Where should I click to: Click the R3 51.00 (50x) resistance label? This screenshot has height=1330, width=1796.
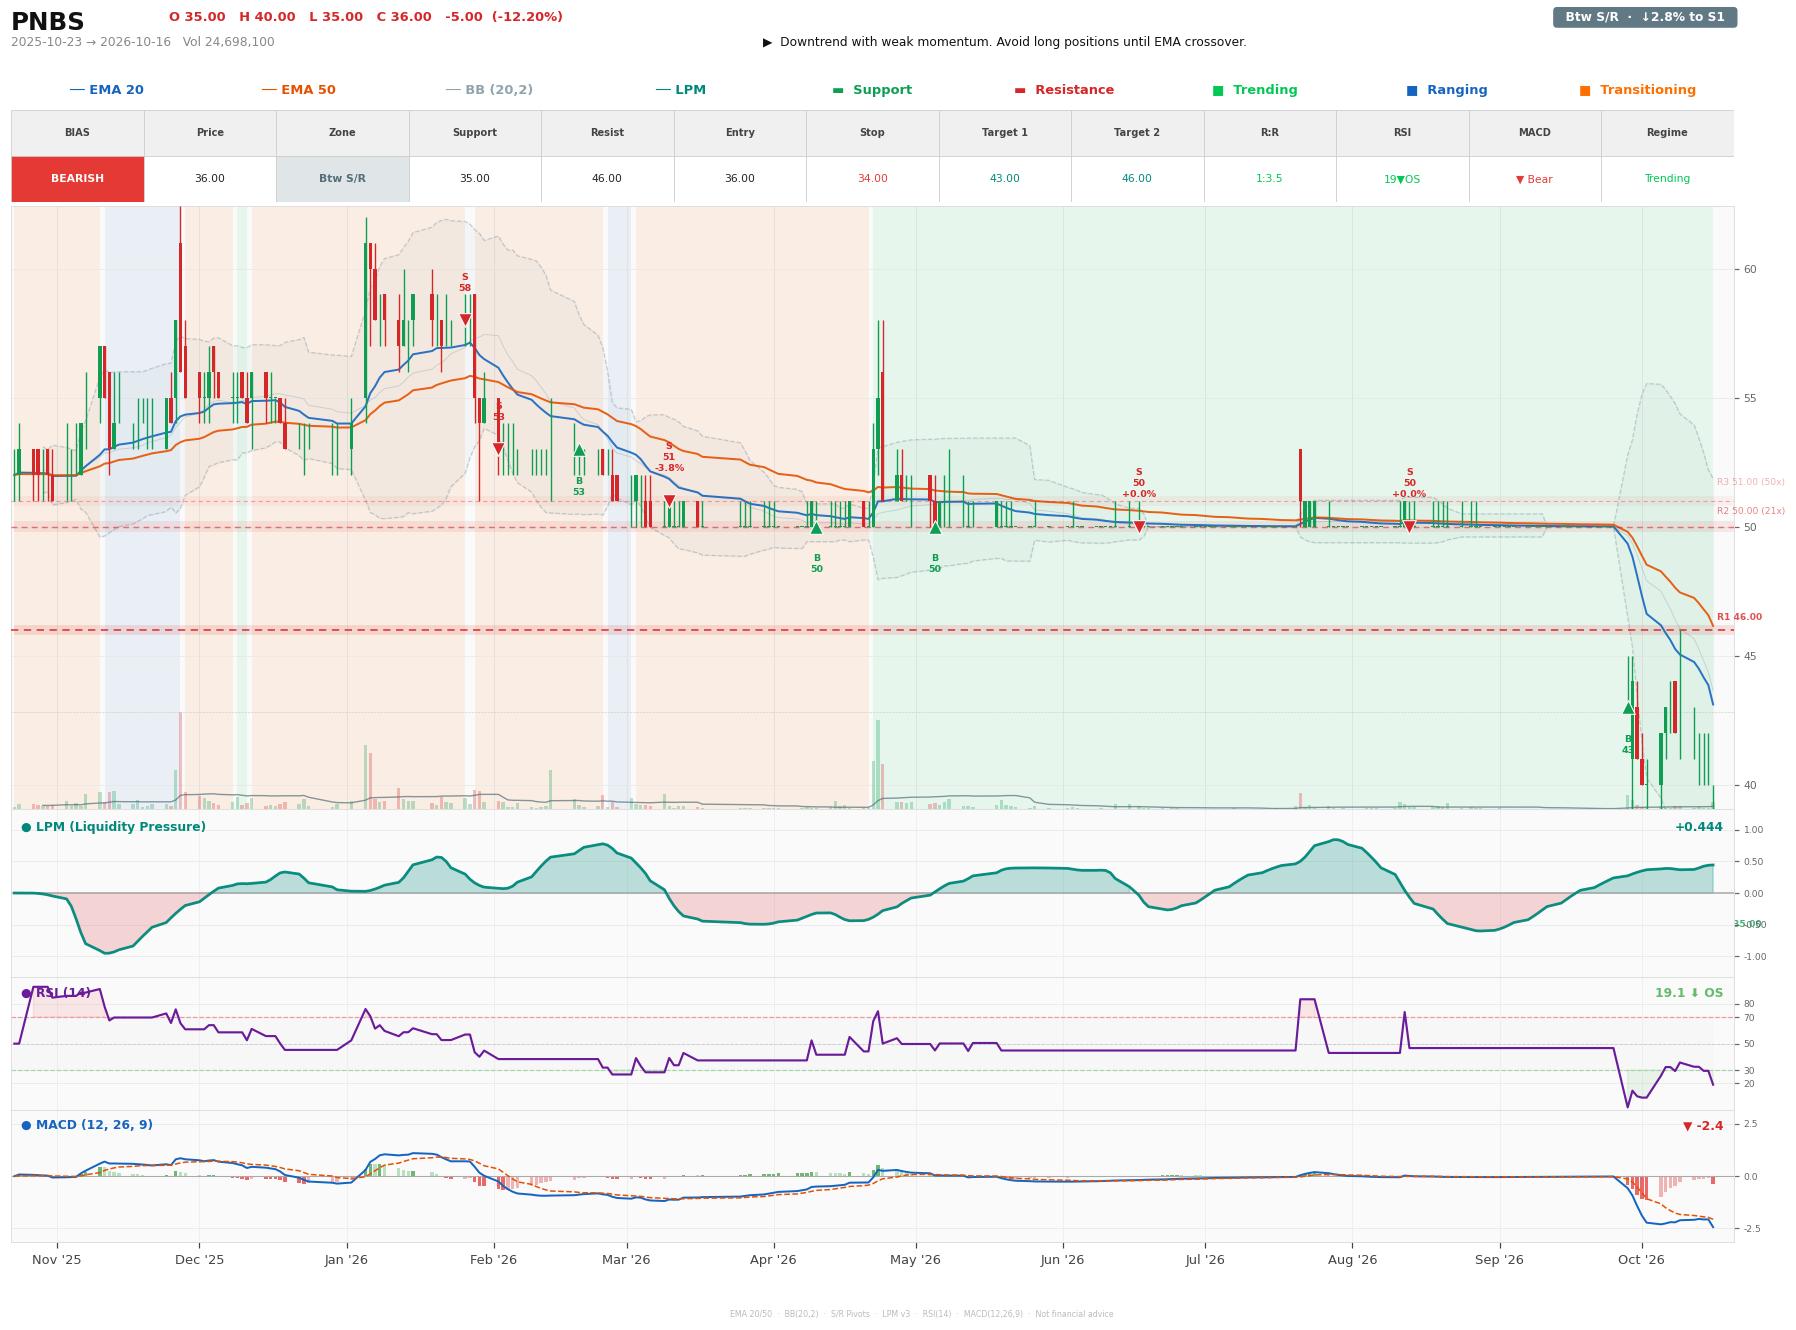pos(1751,482)
